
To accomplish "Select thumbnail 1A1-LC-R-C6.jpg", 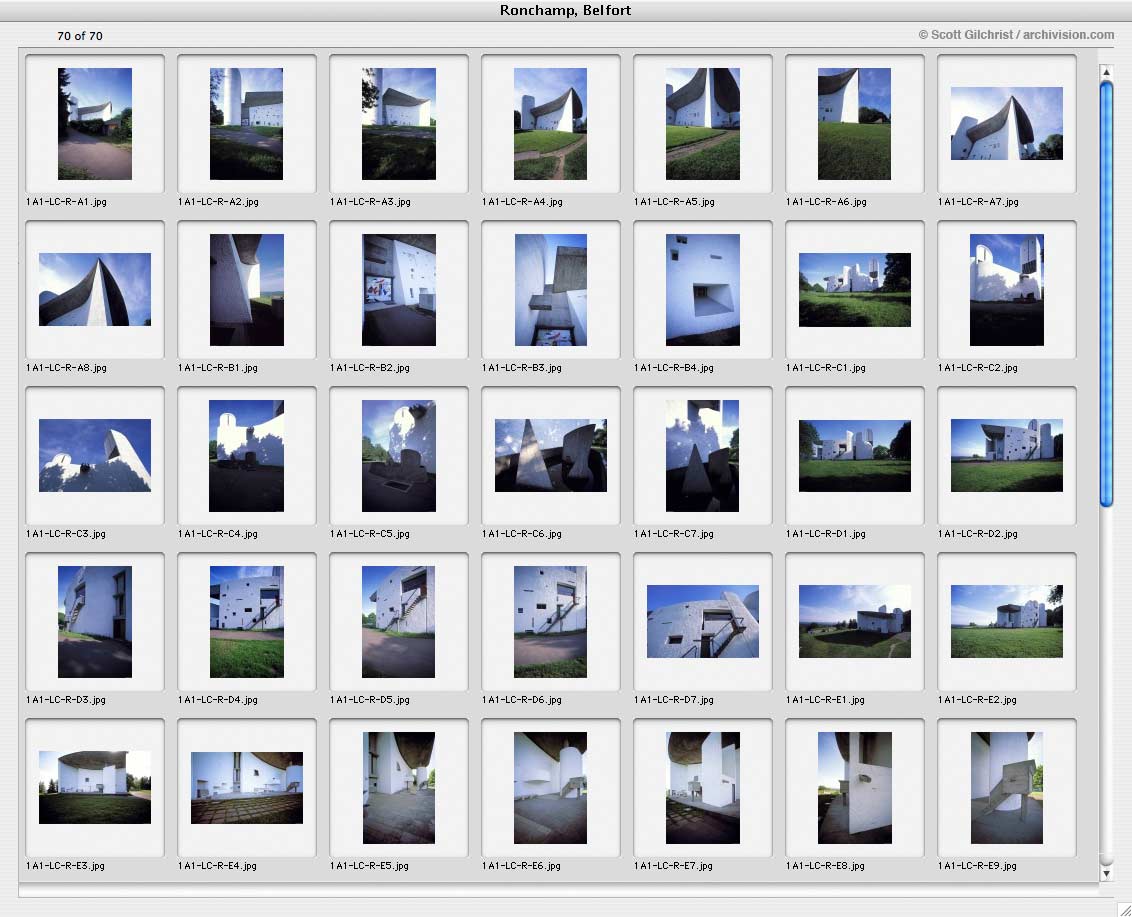I will [551, 456].
